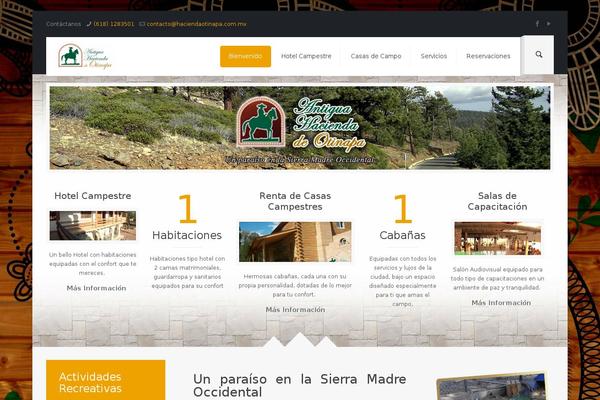Click the Un paraíso en la Sierra Madre heading
The height and width of the screenshot is (400, 600).
[x=300, y=385]
